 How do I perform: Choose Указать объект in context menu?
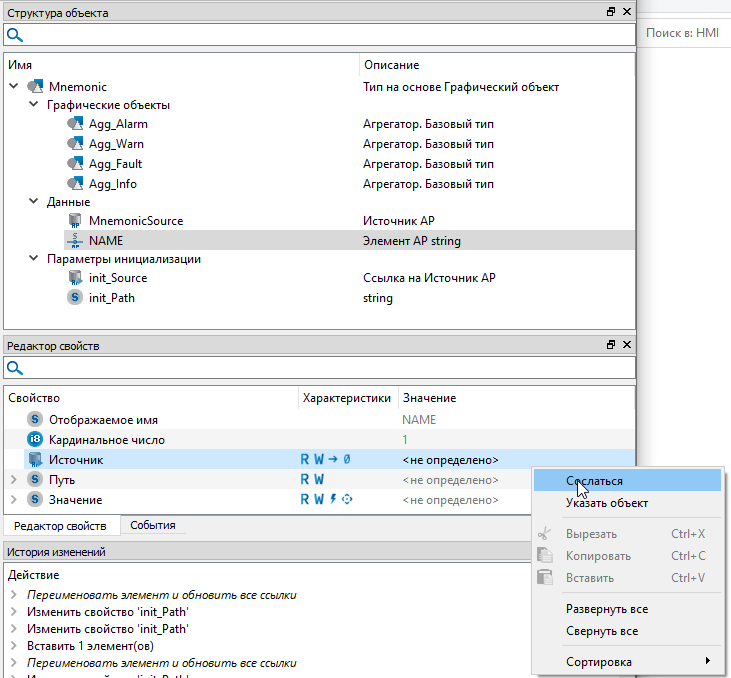point(606,503)
